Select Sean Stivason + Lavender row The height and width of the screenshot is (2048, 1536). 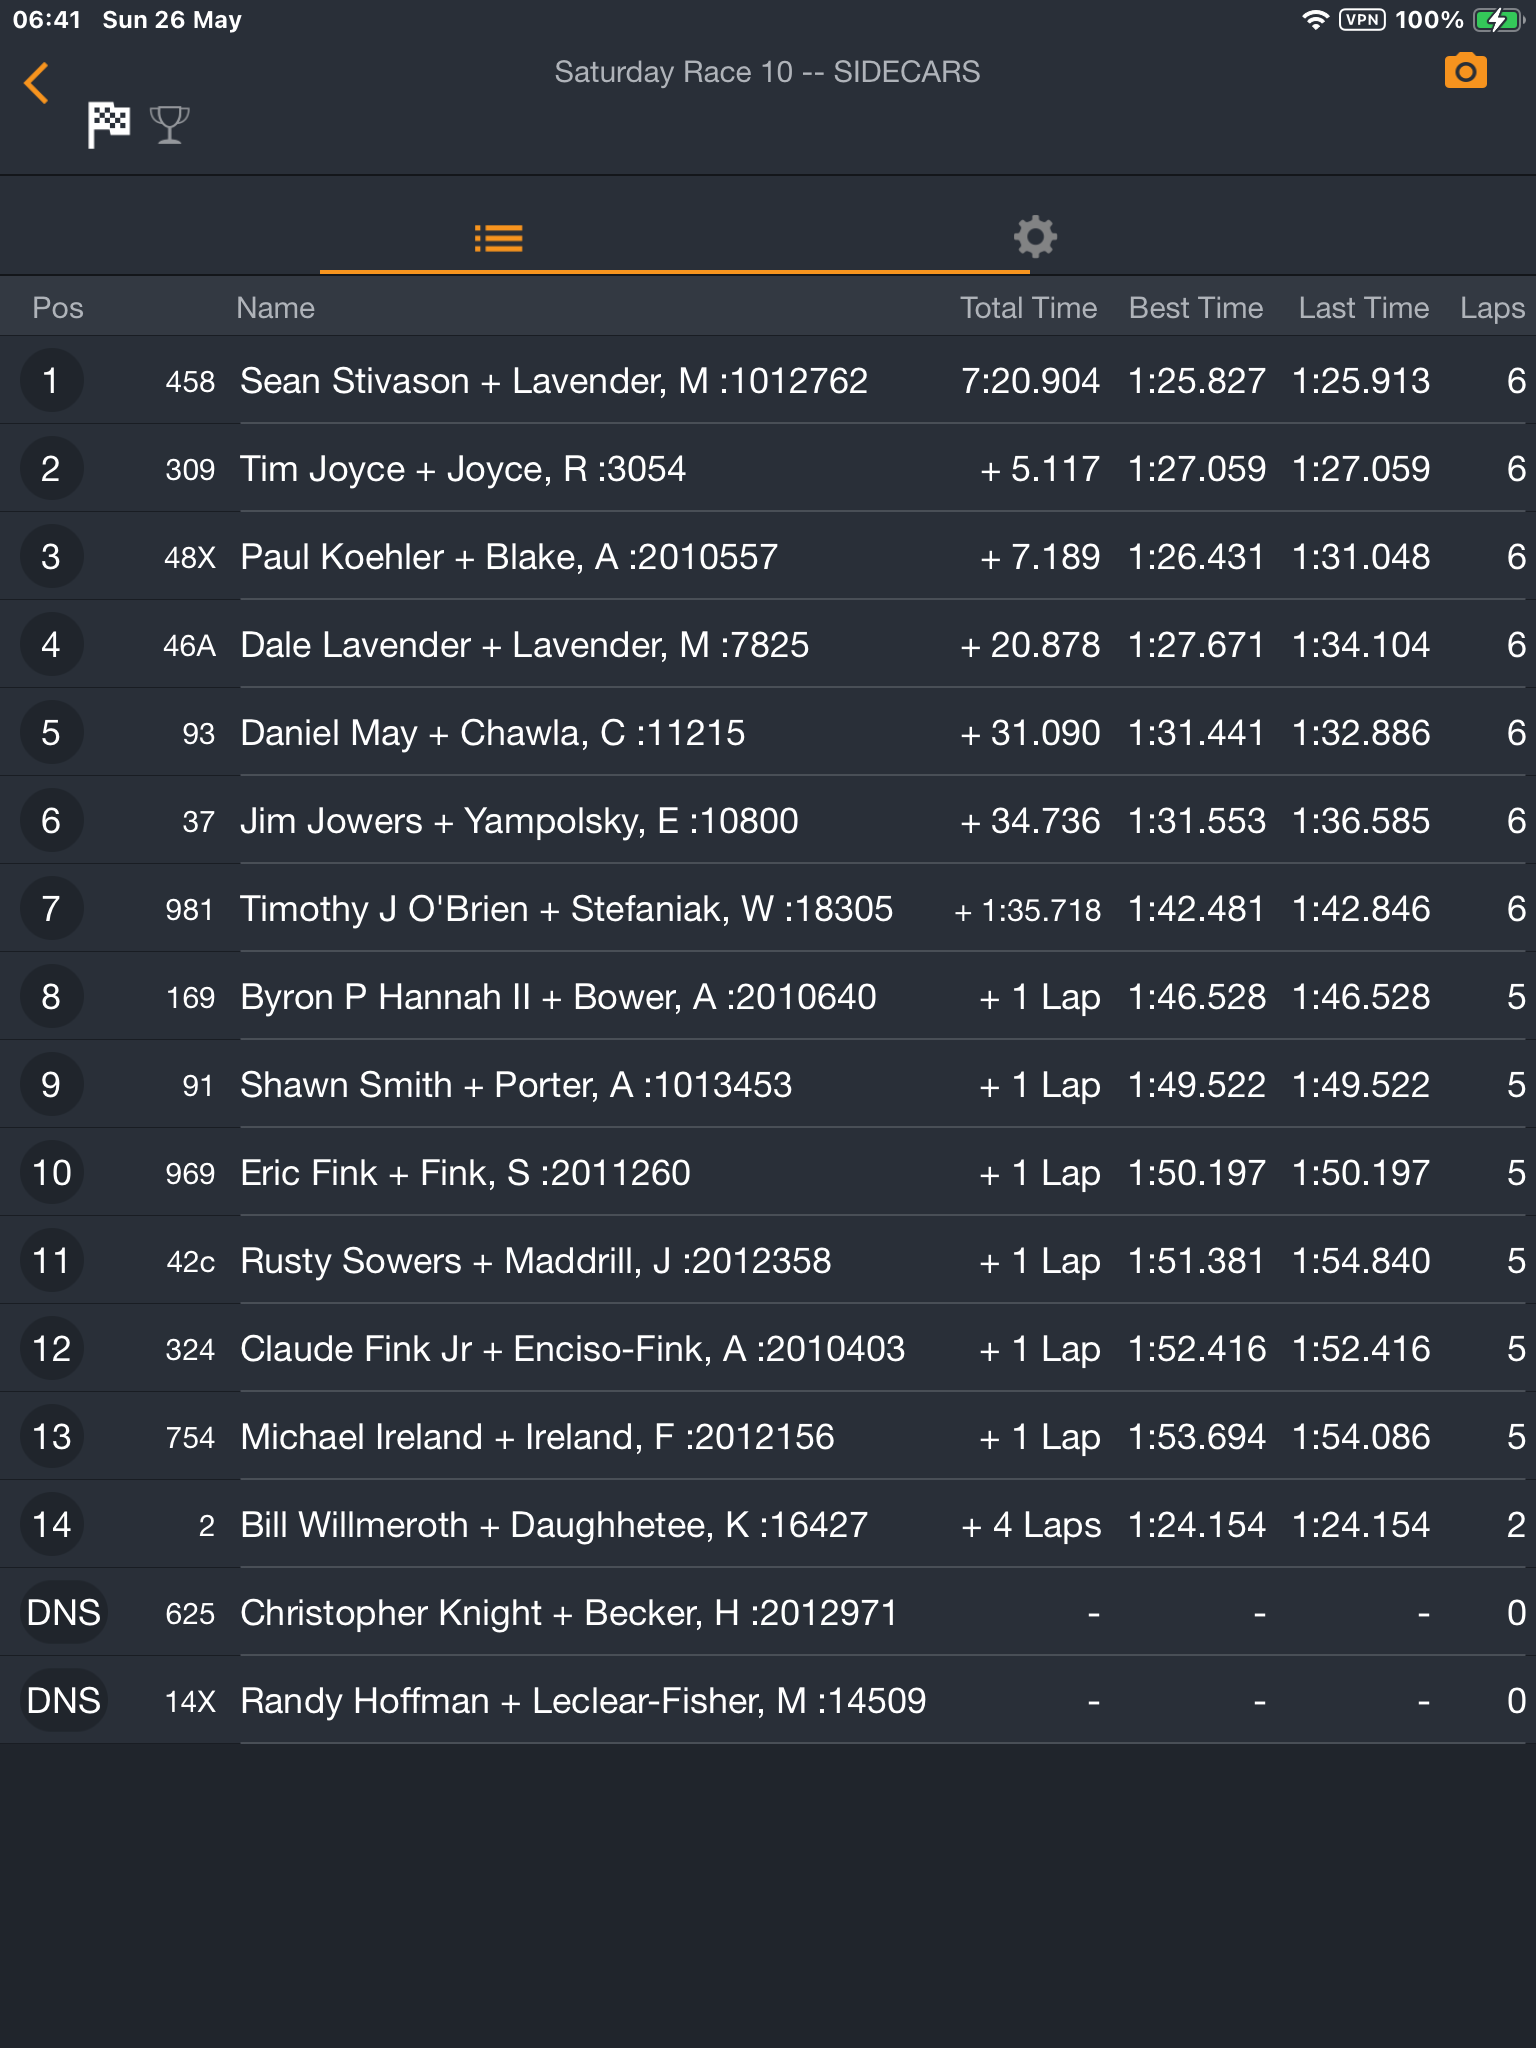pos(553,381)
